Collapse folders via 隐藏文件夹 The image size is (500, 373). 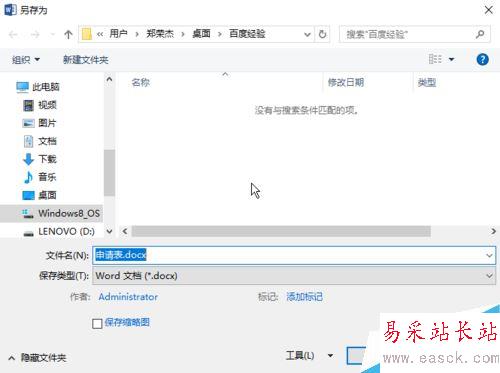coord(37,358)
